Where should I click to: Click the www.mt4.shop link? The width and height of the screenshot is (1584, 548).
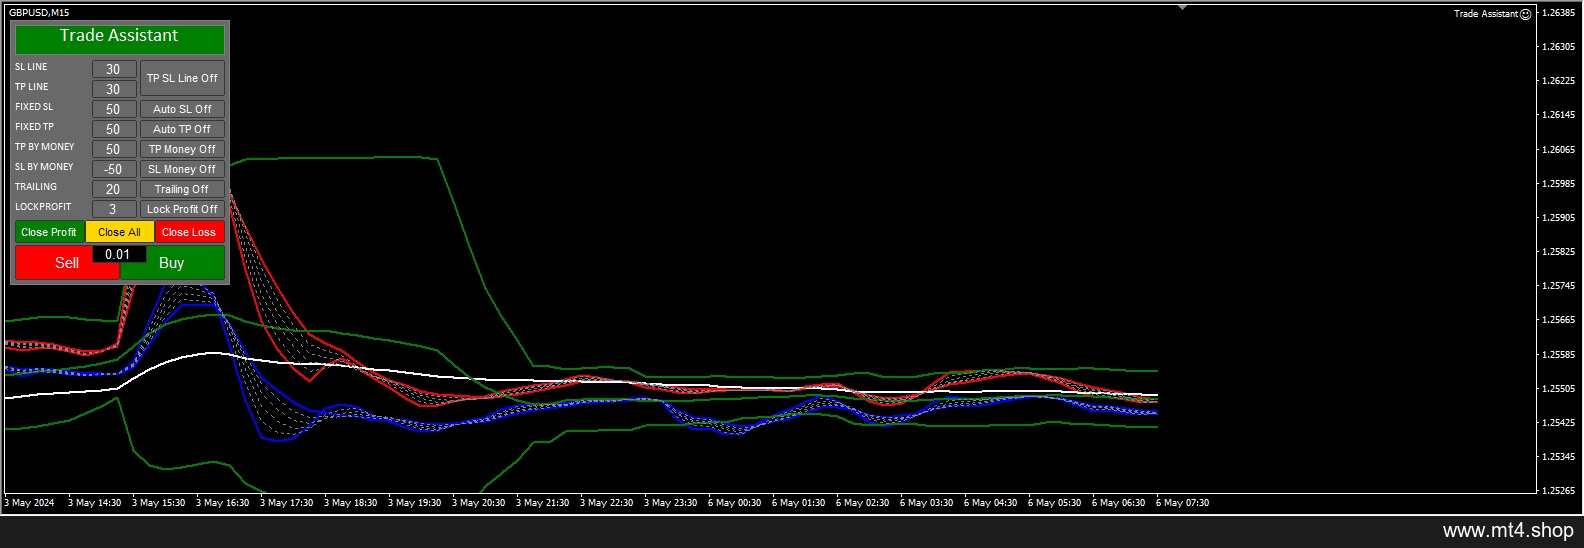[x=1508, y=531]
